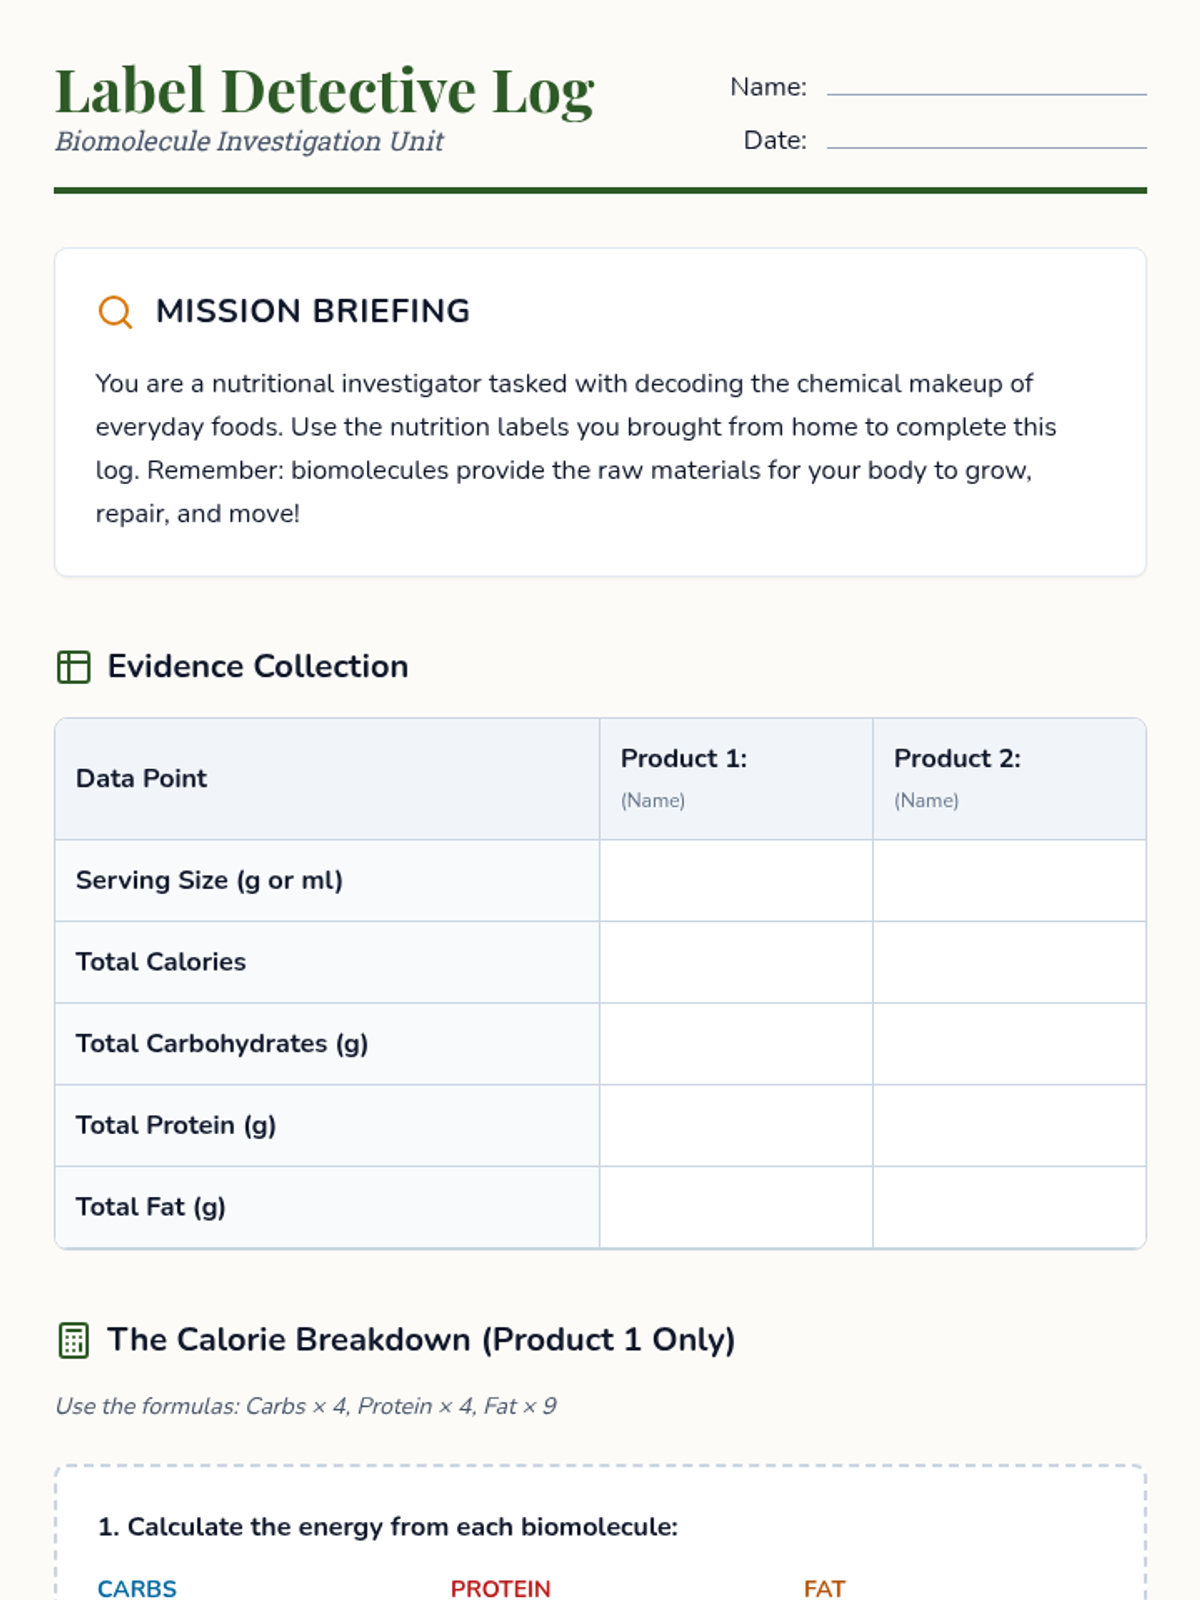This screenshot has width=1200, height=1600.
Task: Select Serving Size cell for Product 2
Action: point(1008,881)
